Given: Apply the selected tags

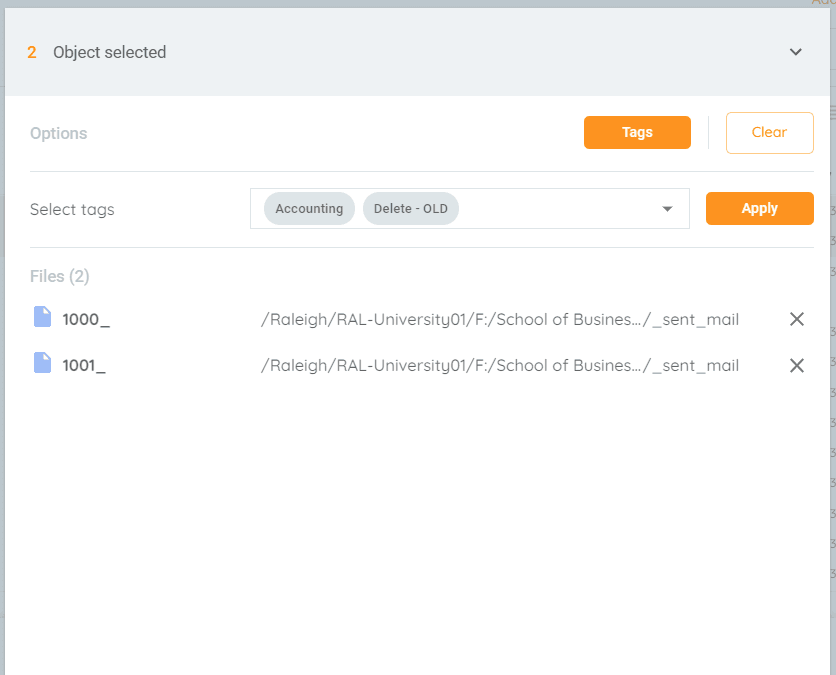Looking at the screenshot, I should (760, 208).
